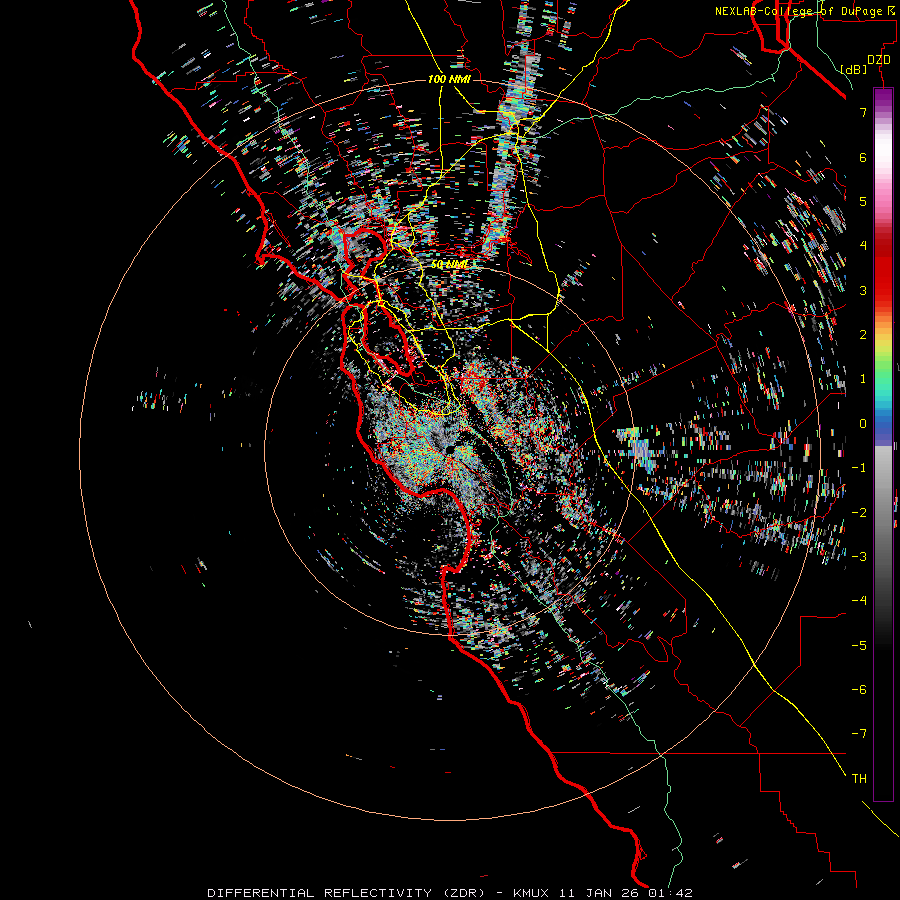
Task: Click the TH threshold label on the scale
Action: click(859, 779)
